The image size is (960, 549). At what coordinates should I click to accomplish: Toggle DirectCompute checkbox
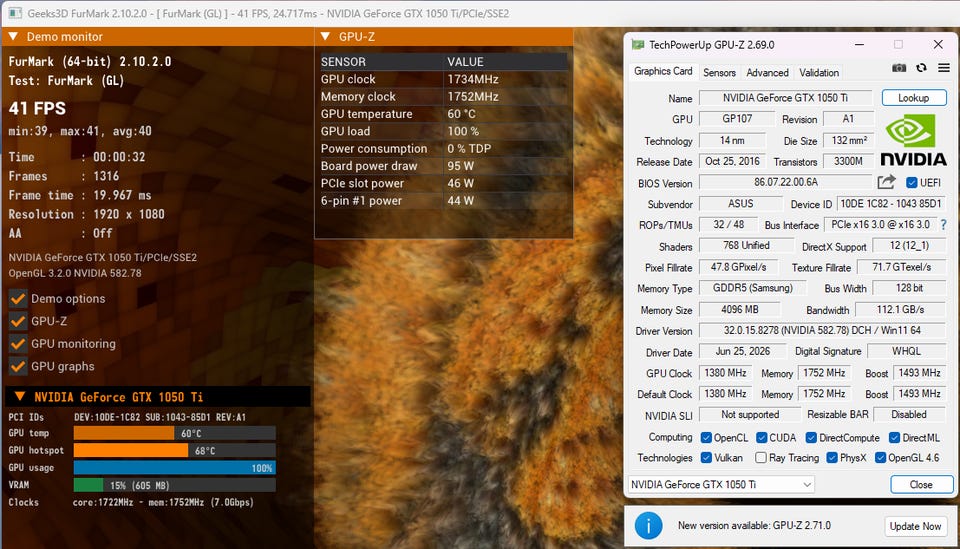tap(811, 437)
